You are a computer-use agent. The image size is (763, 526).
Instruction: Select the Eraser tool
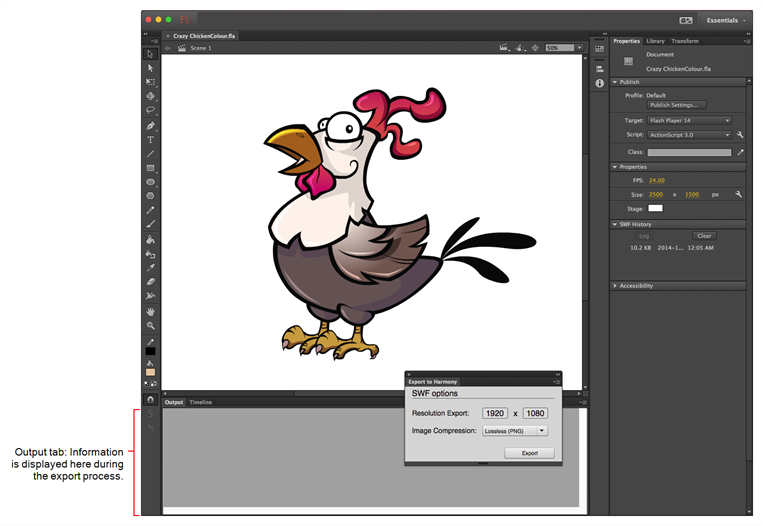[x=151, y=283]
